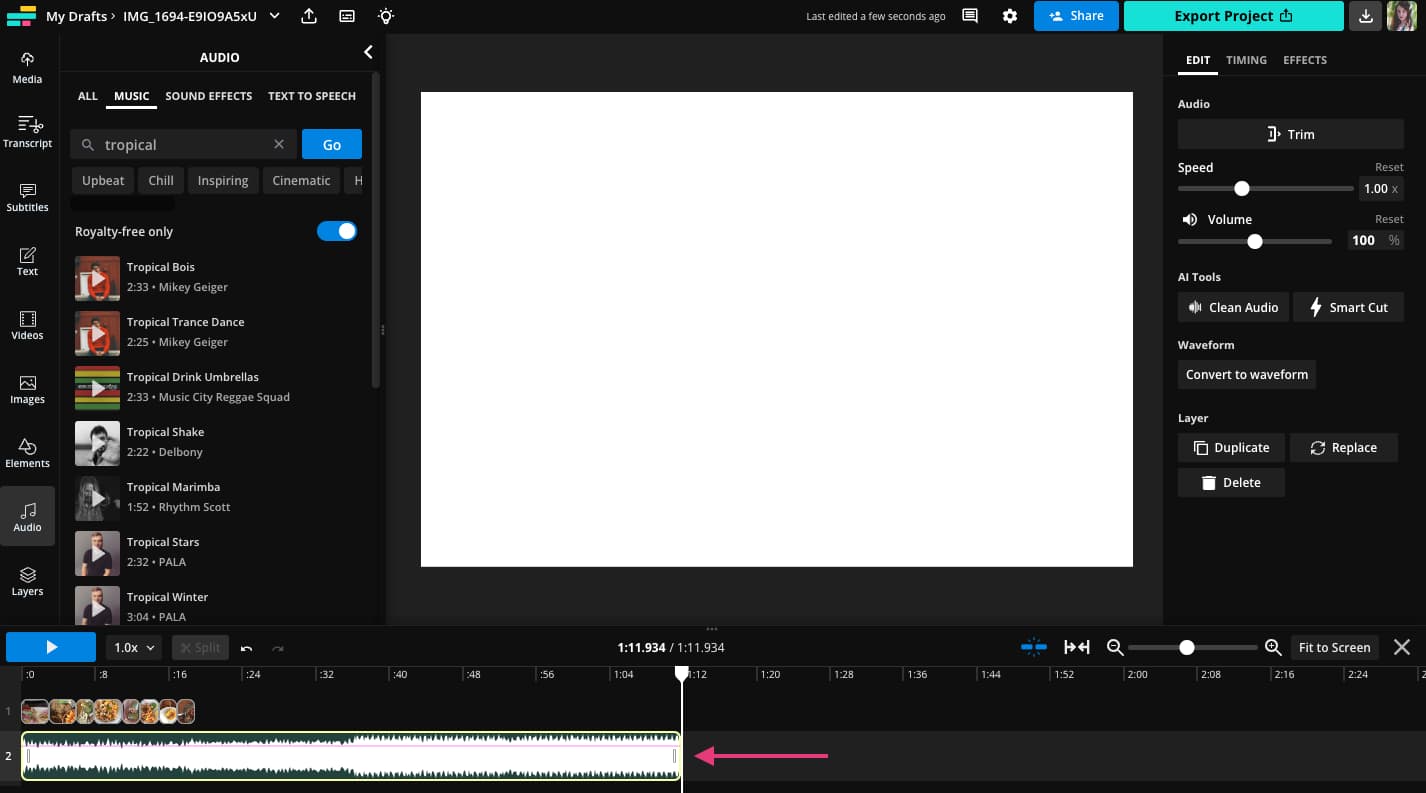Adjust the Volume slider handle

[1255, 241]
